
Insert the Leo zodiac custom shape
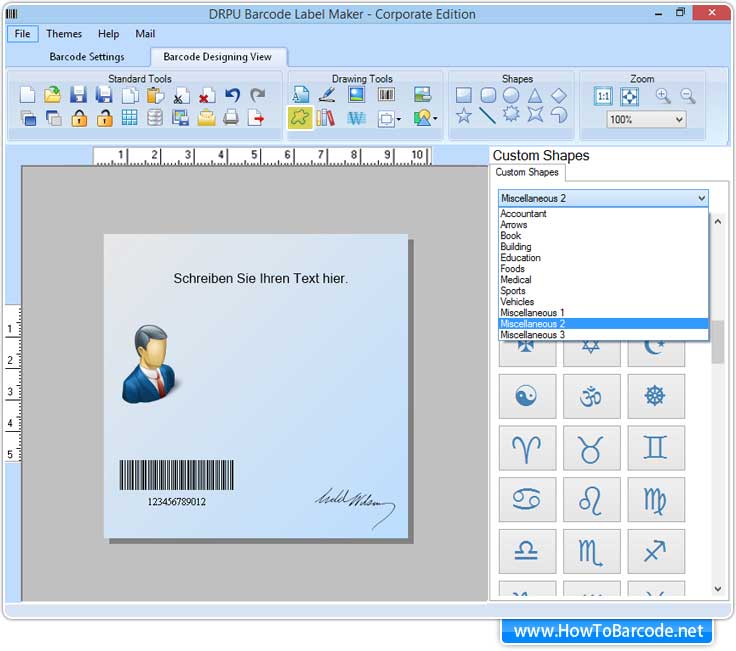pyautogui.click(x=591, y=499)
